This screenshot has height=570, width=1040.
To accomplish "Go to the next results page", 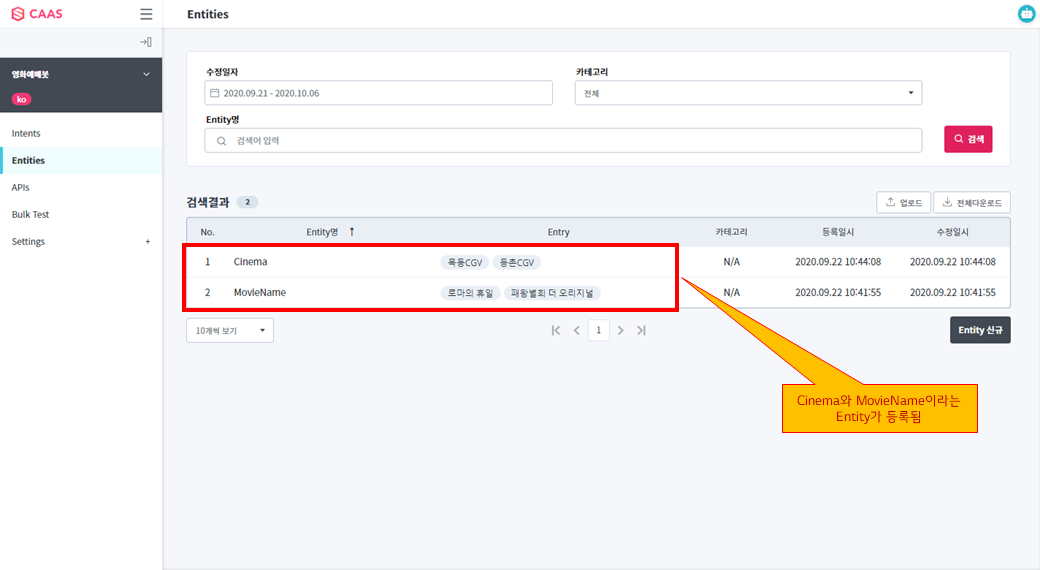I will coord(621,330).
